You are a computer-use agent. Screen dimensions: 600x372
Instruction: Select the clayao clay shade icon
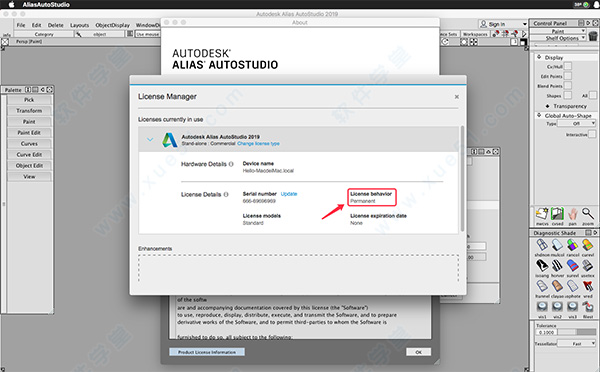pyautogui.click(x=557, y=286)
